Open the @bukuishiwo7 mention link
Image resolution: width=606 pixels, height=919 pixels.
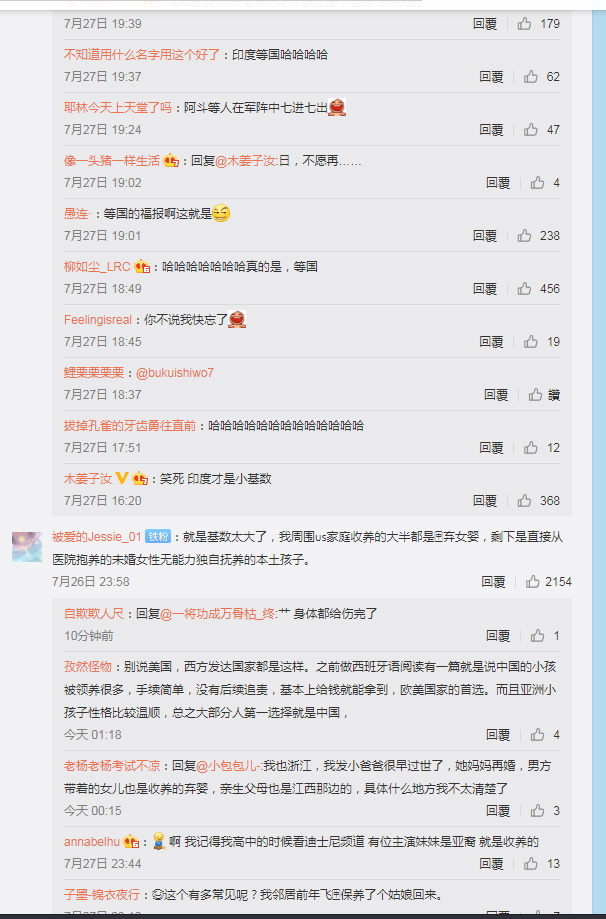point(175,373)
